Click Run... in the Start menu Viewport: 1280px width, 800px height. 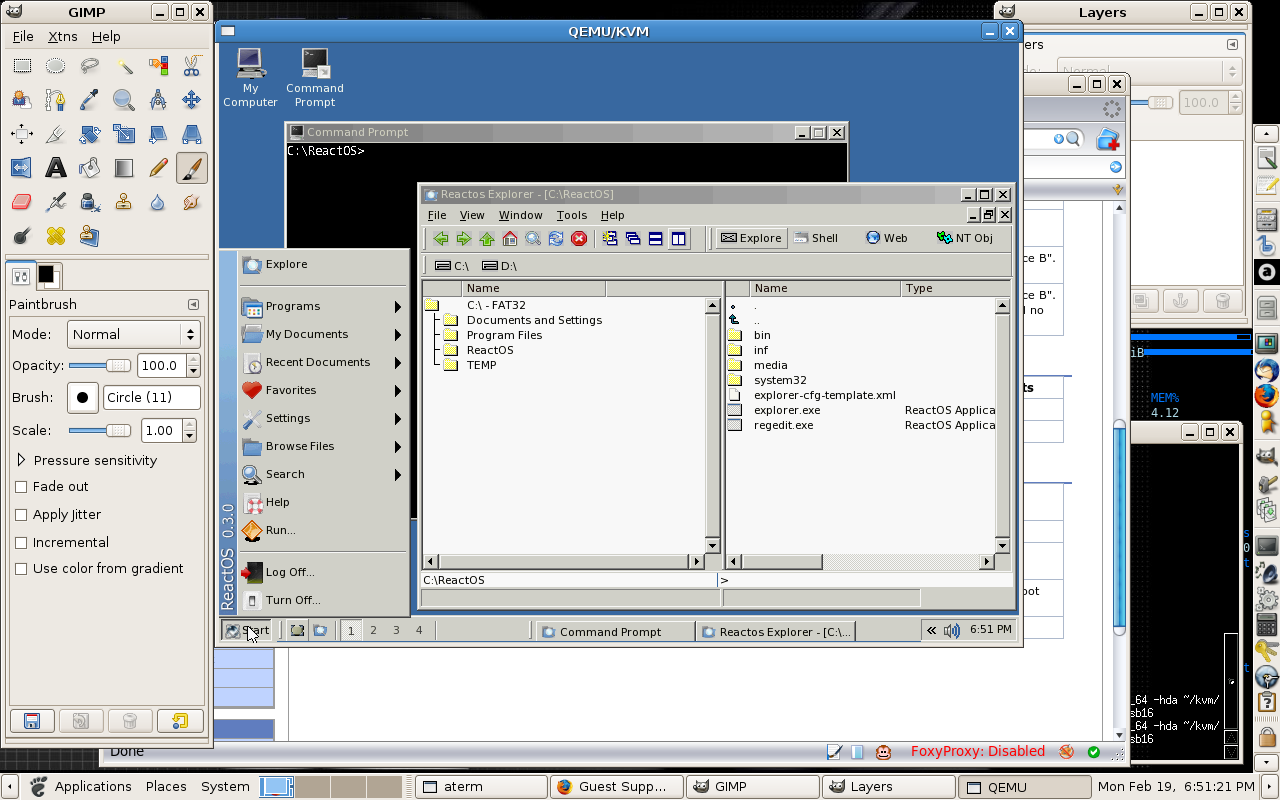pos(280,530)
